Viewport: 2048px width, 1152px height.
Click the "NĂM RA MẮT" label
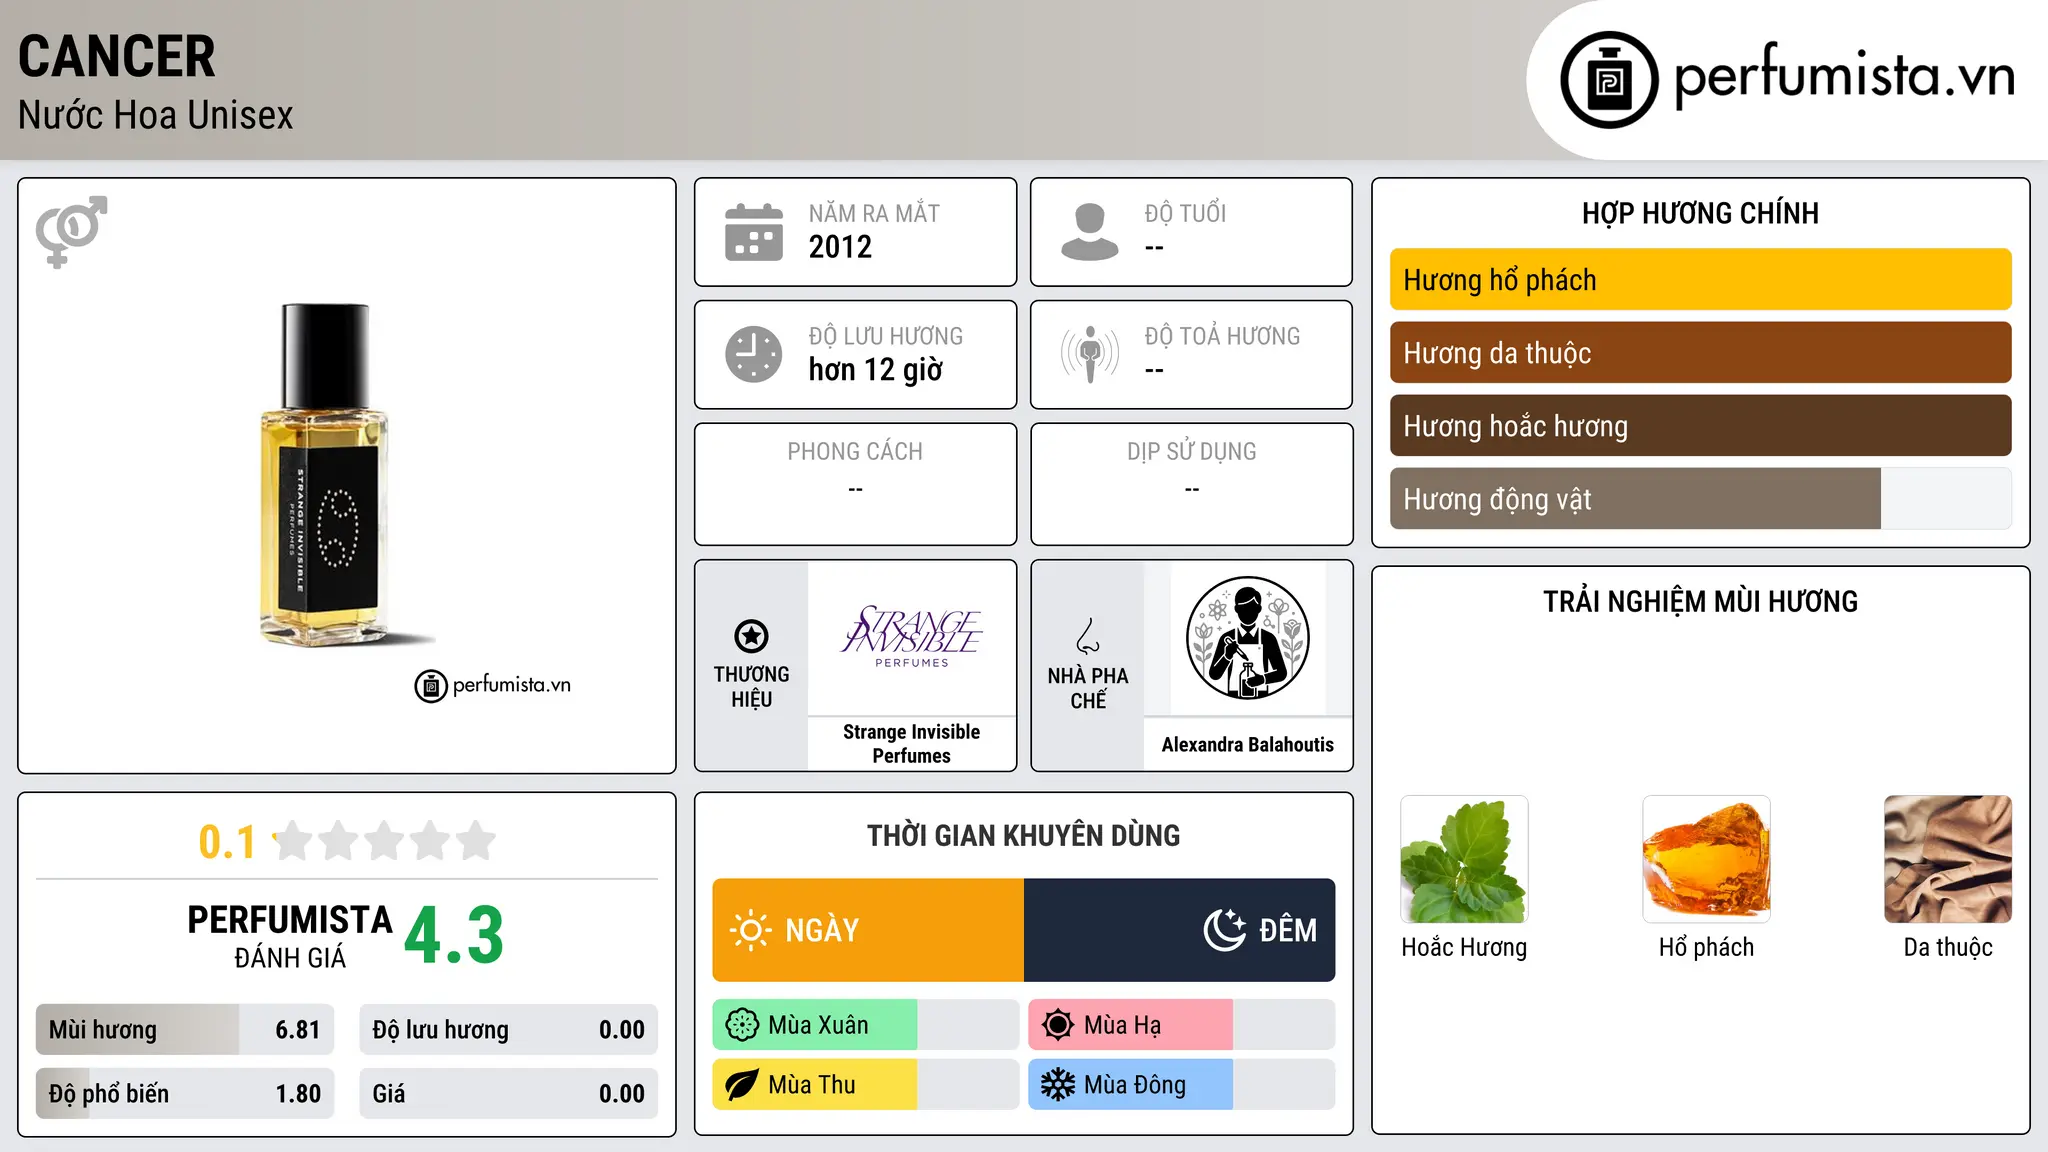(874, 213)
